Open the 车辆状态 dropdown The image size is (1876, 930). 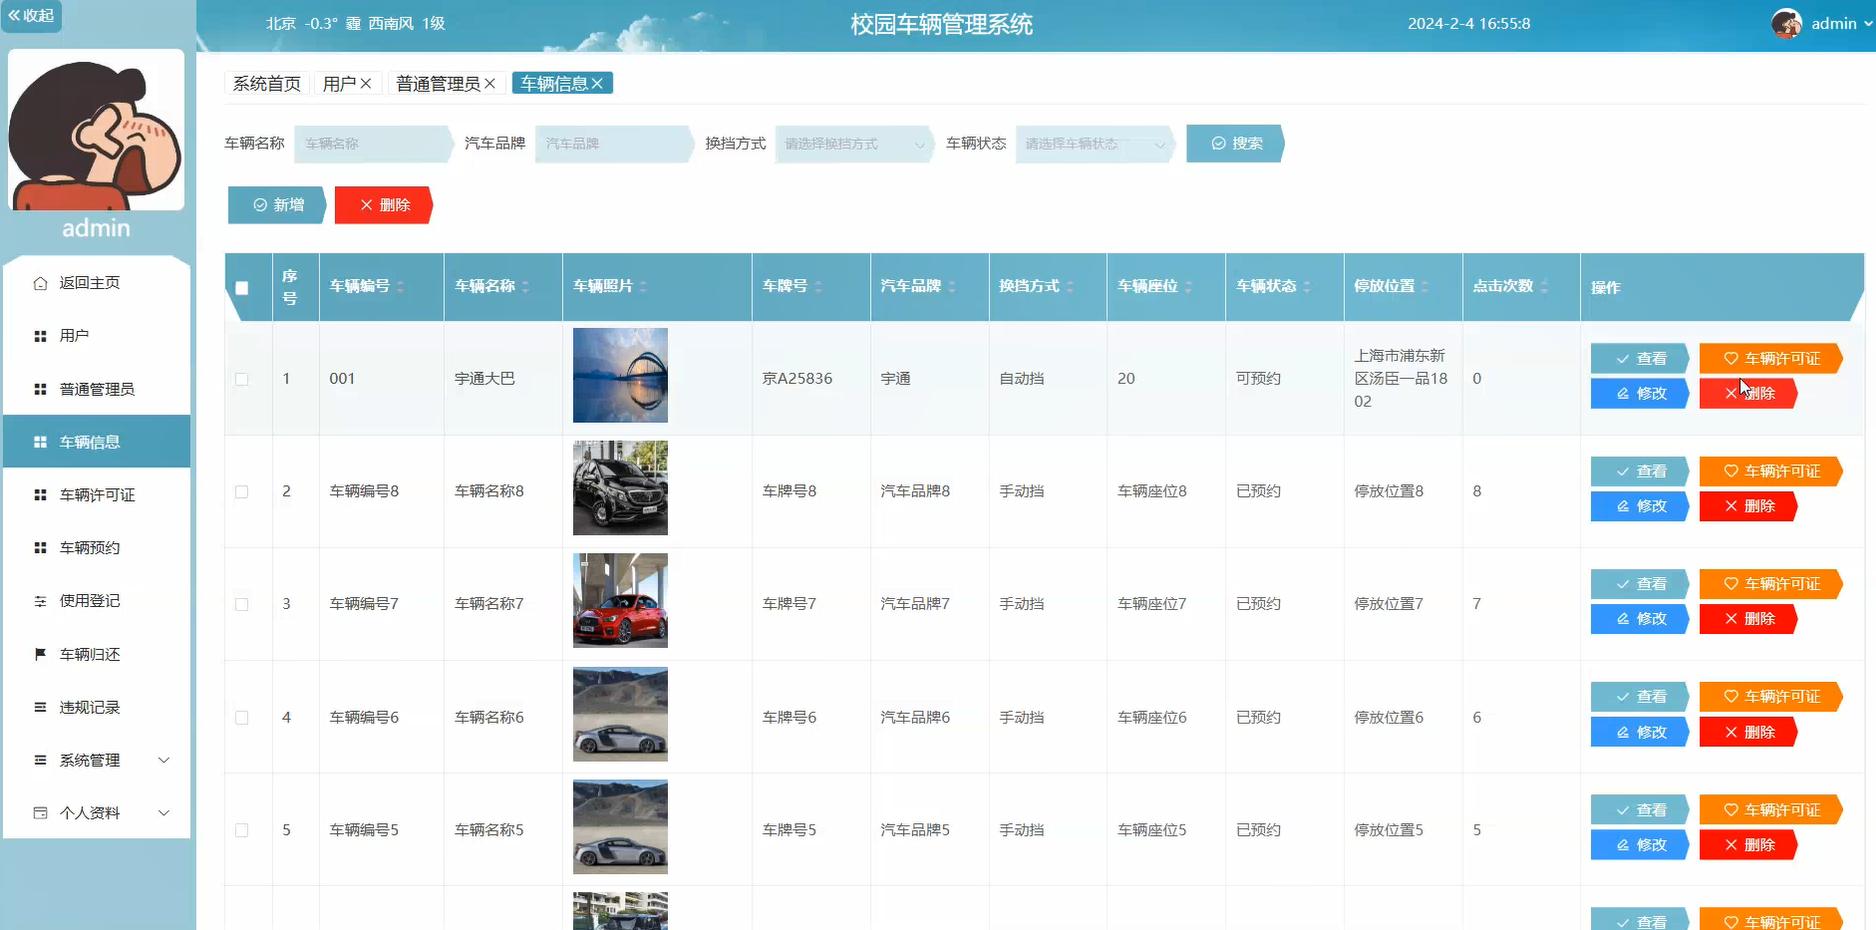point(1094,144)
